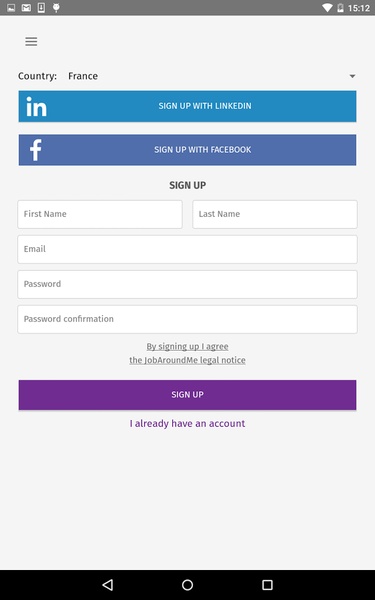Select the Email input field

pos(188,249)
